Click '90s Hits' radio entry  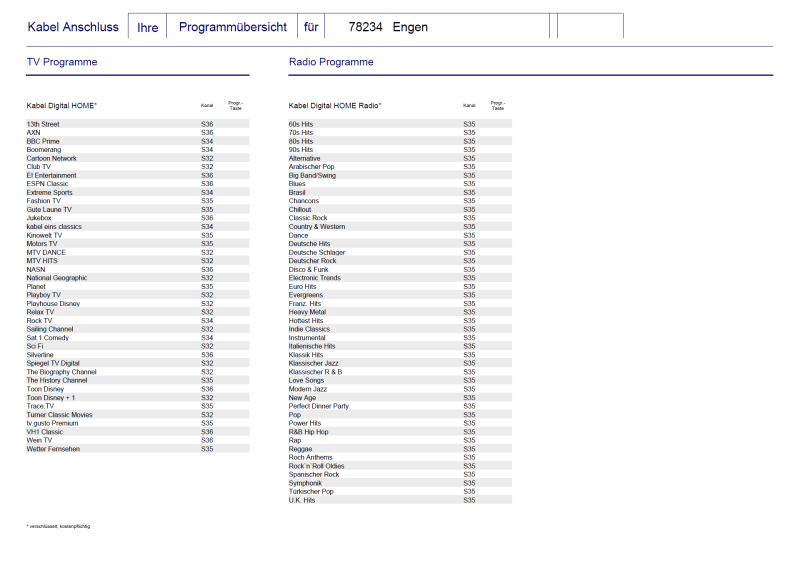coord(400,150)
